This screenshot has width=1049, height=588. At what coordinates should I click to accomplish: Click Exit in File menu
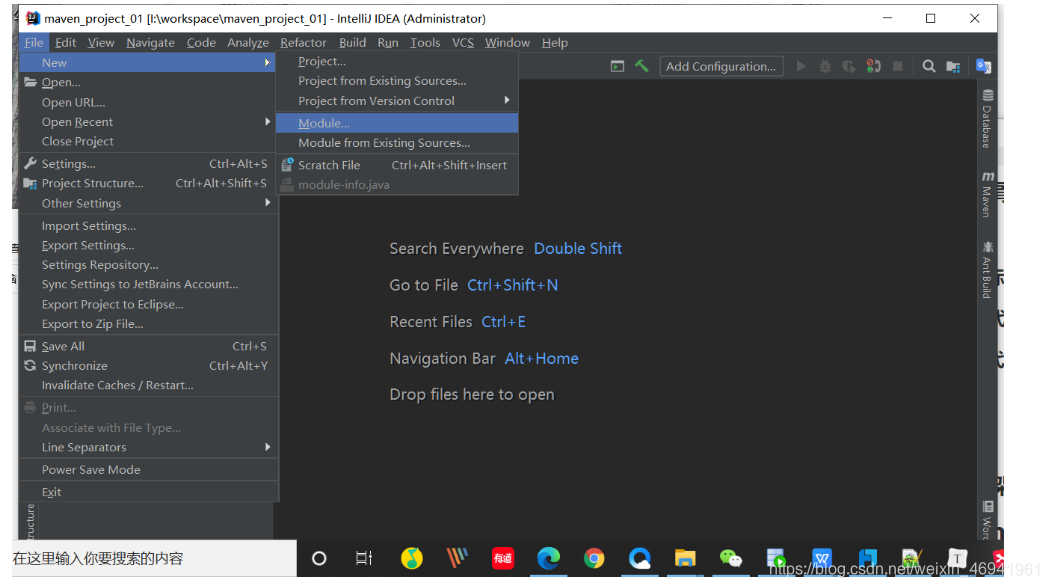pos(149,492)
